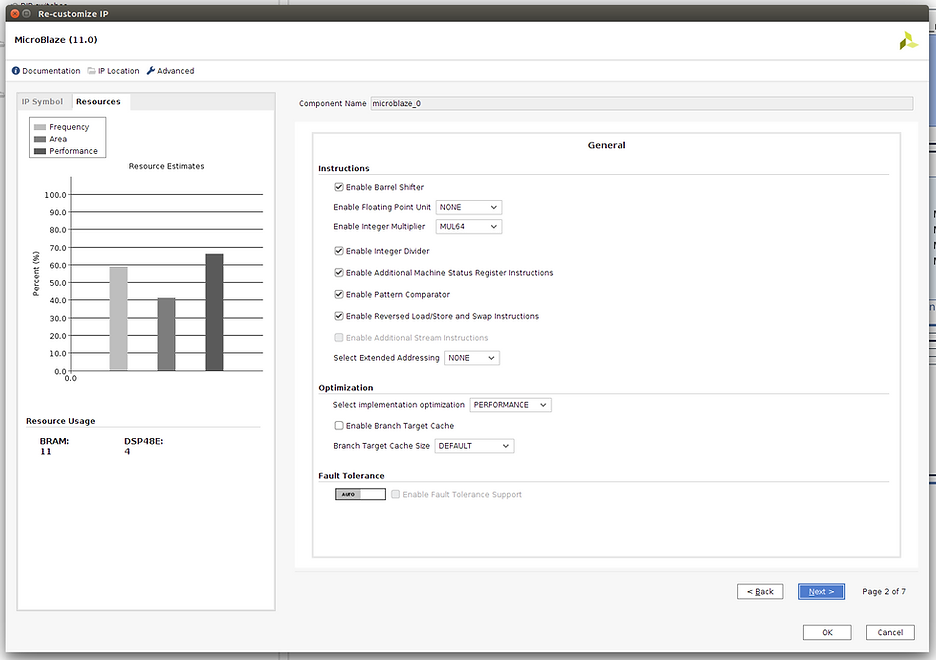The width and height of the screenshot is (936, 660).
Task: Toggle the Fault Tolerance AUTO switch
Action: [360, 494]
